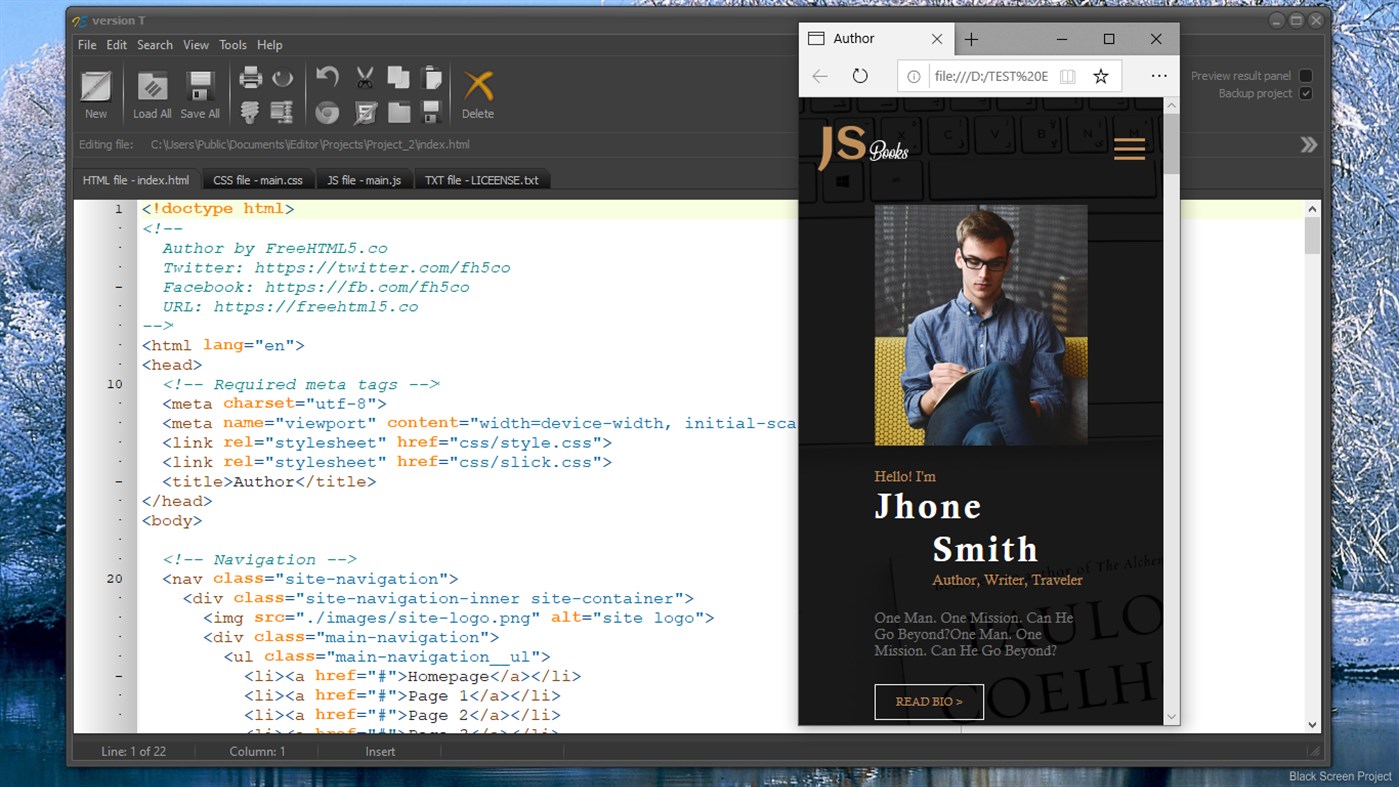This screenshot has height=787, width=1399.
Task: Click the Homepage list item code line
Action: point(412,677)
